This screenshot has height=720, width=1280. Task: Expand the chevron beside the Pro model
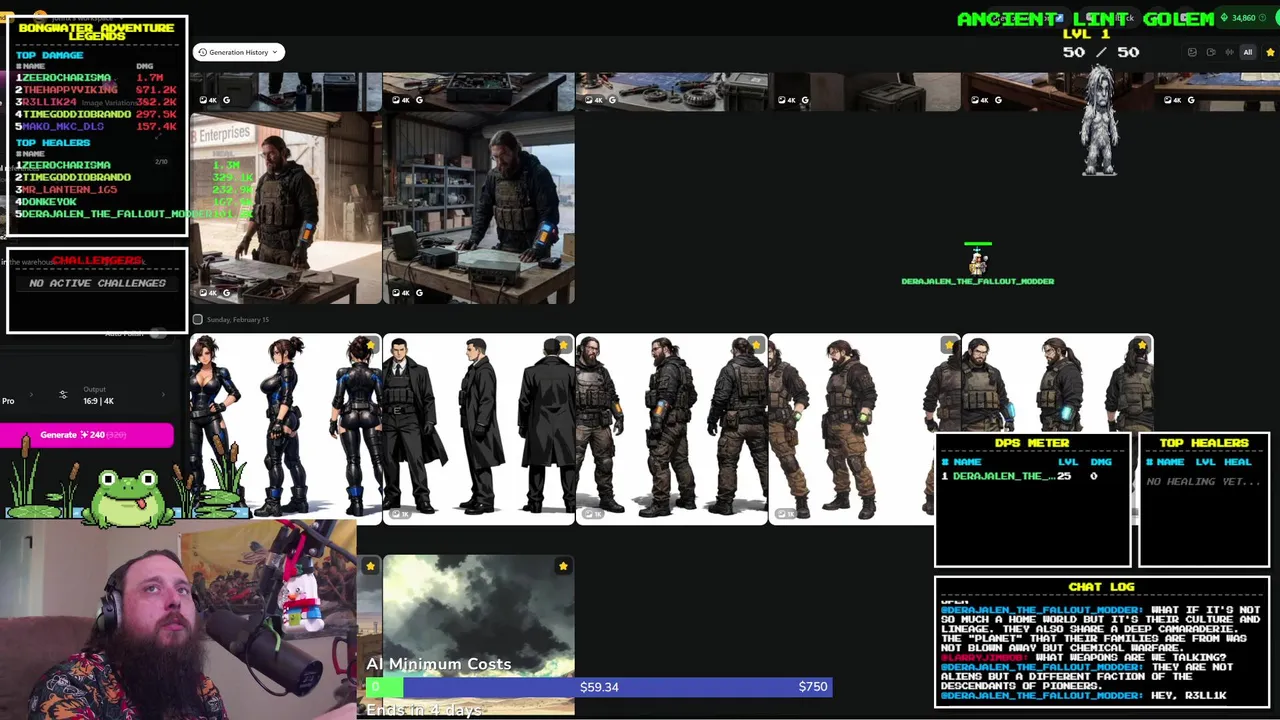coord(30,396)
